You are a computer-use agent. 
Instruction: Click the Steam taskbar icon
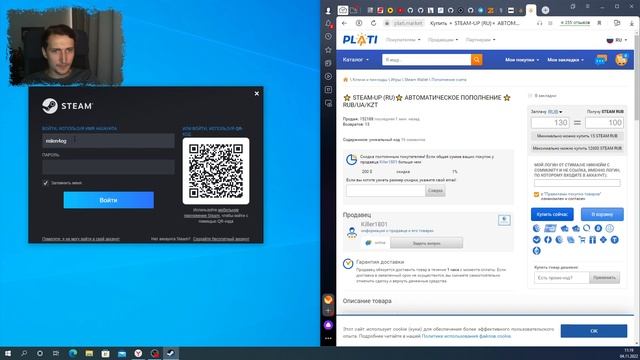pos(171,353)
